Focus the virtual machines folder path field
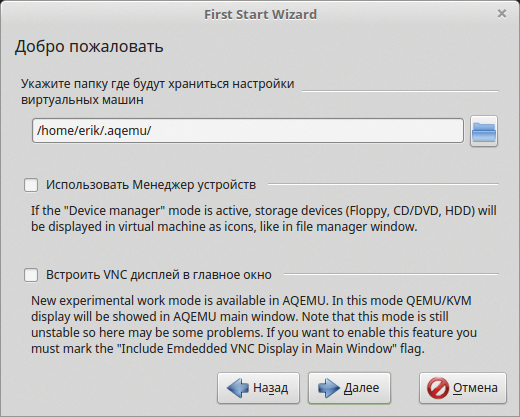 (x=248, y=131)
